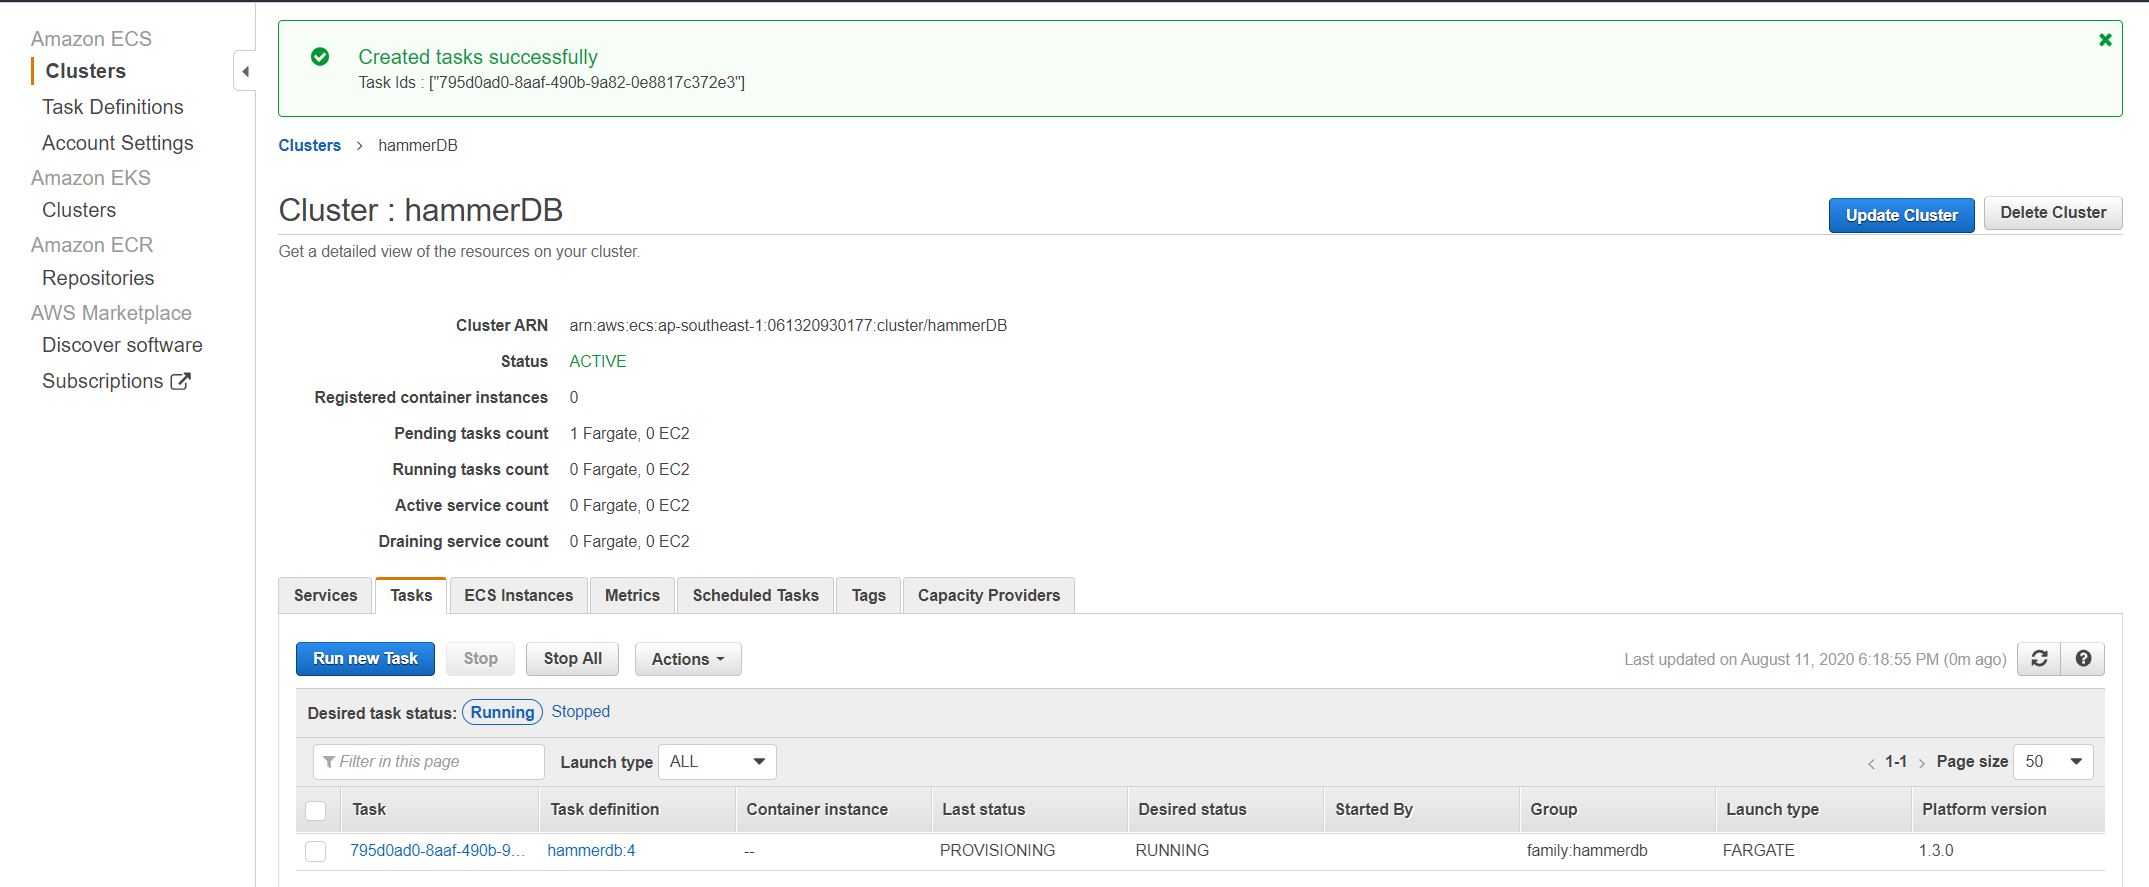2149x887 pixels.
Task: Click the Run new Task button
Action: 365,659
